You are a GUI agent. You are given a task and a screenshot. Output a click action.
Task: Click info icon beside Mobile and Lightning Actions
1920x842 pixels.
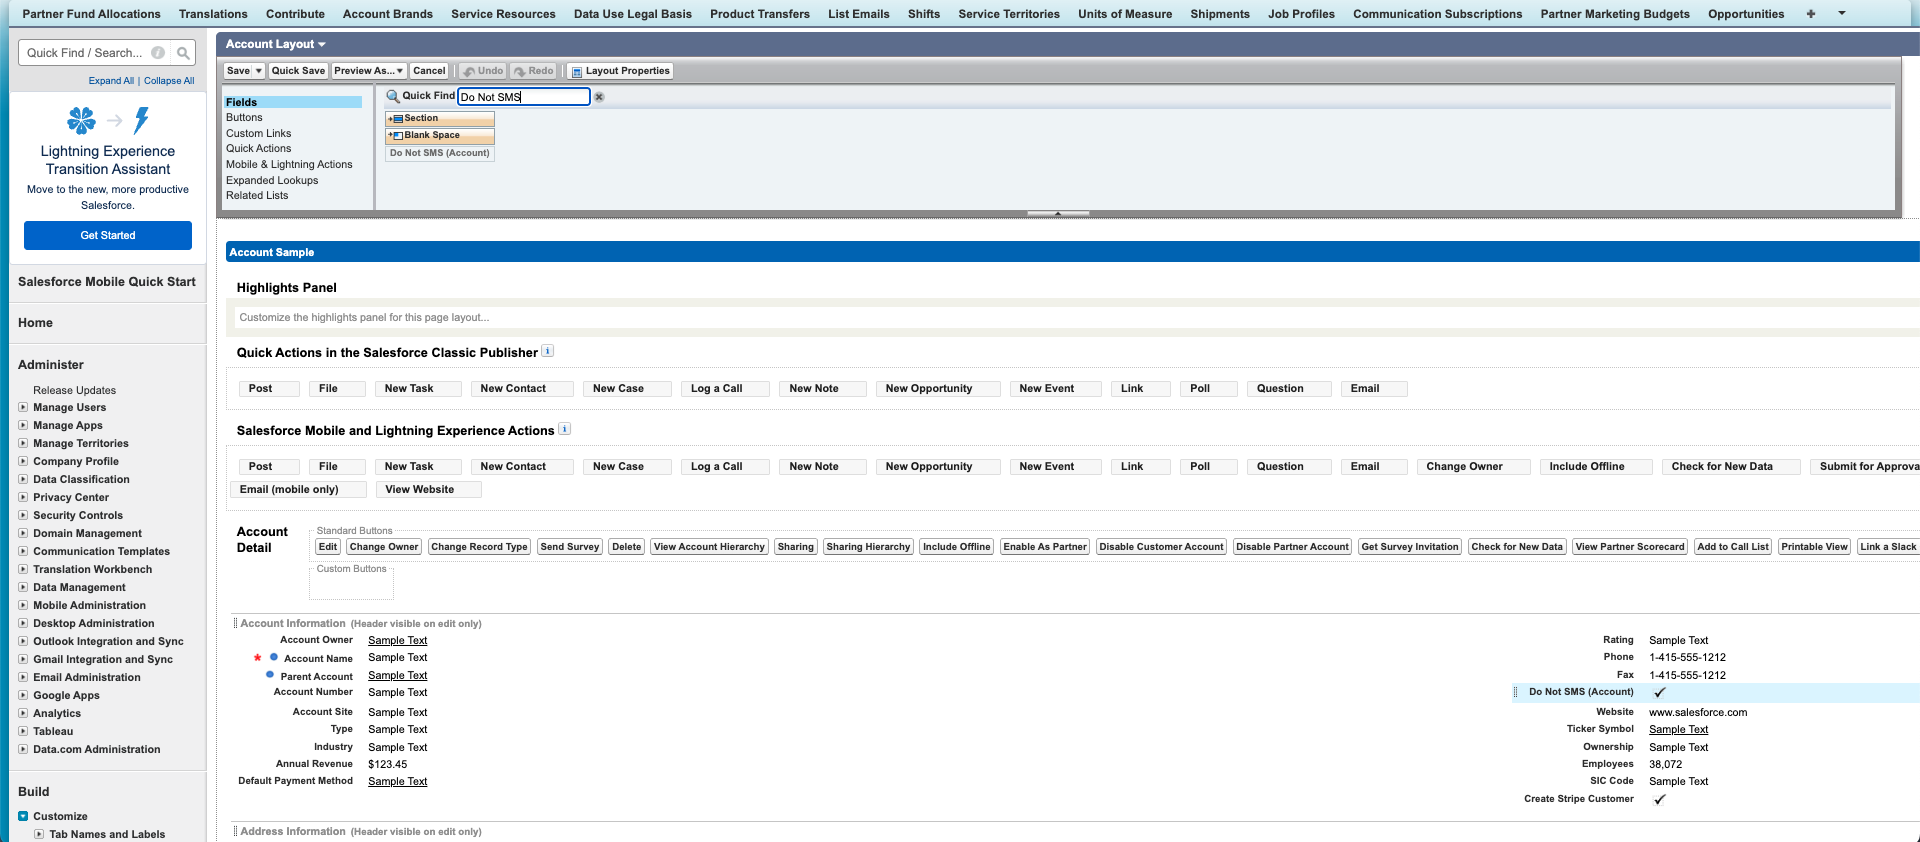(x=564, y=429)
